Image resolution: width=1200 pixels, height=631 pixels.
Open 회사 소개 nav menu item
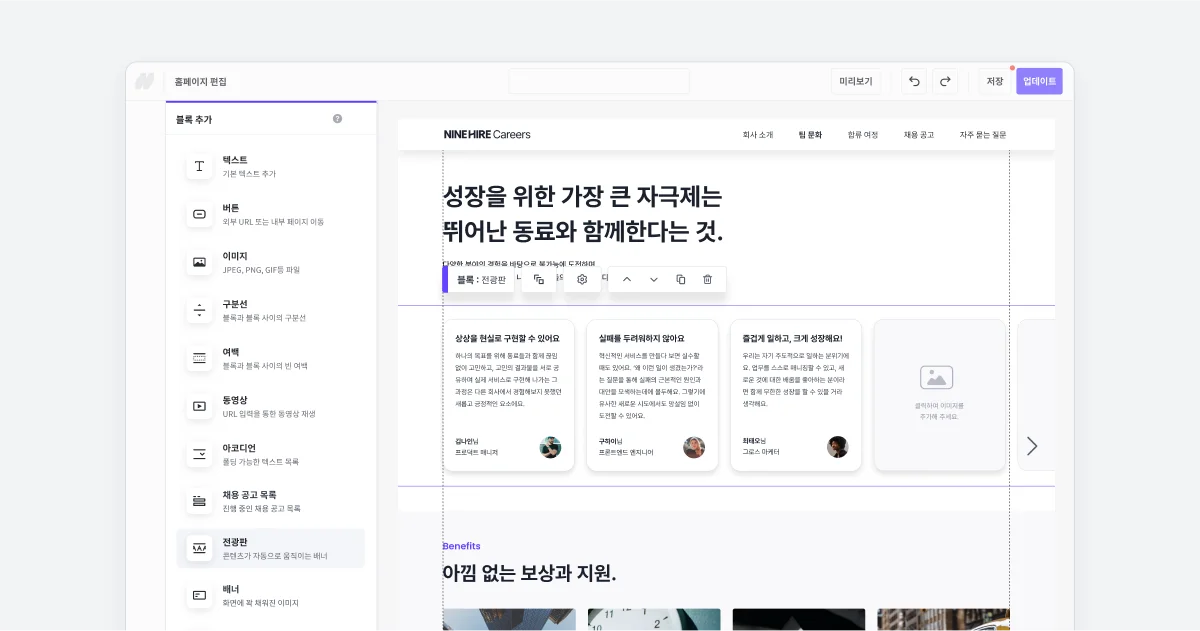click(757, 135)
